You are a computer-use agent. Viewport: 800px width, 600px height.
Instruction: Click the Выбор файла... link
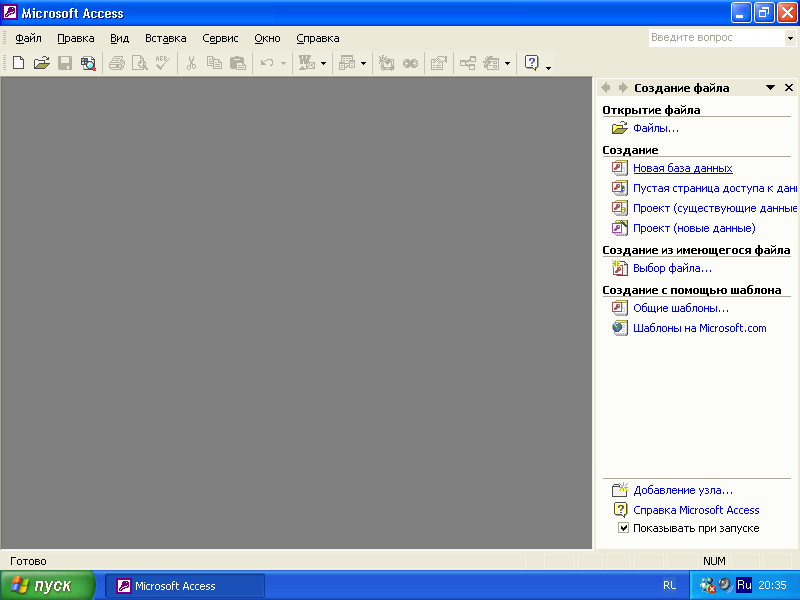click(672, 268)
